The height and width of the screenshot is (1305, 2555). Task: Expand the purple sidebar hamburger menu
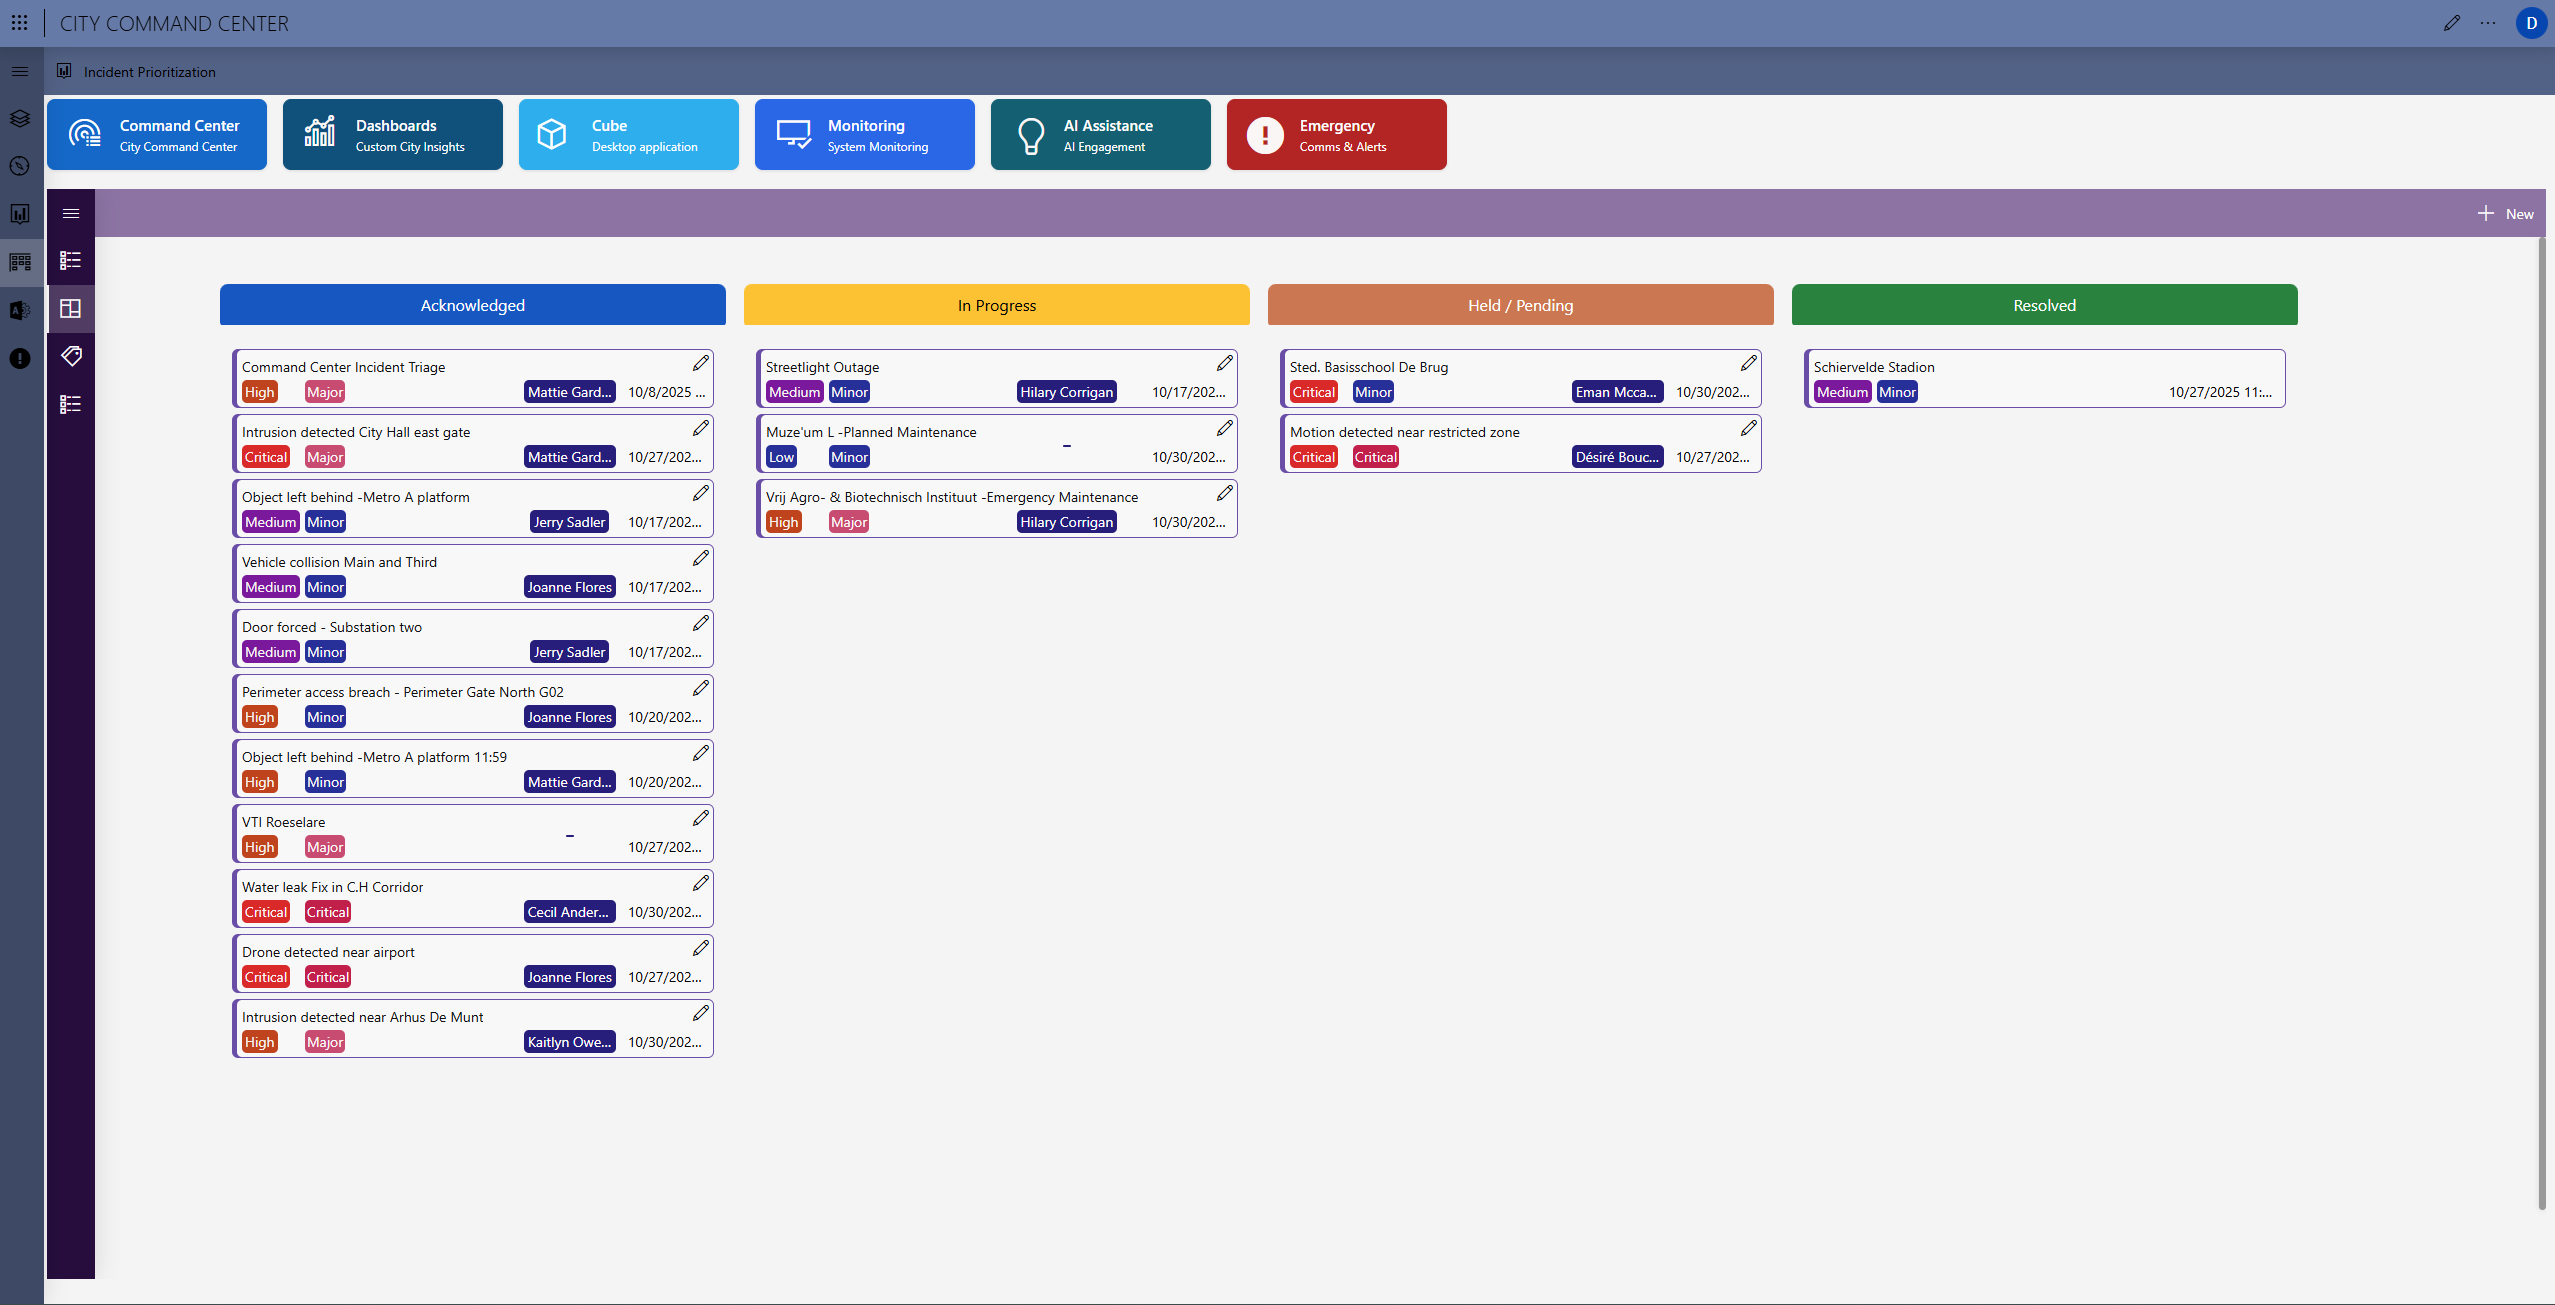click(70, 213)
